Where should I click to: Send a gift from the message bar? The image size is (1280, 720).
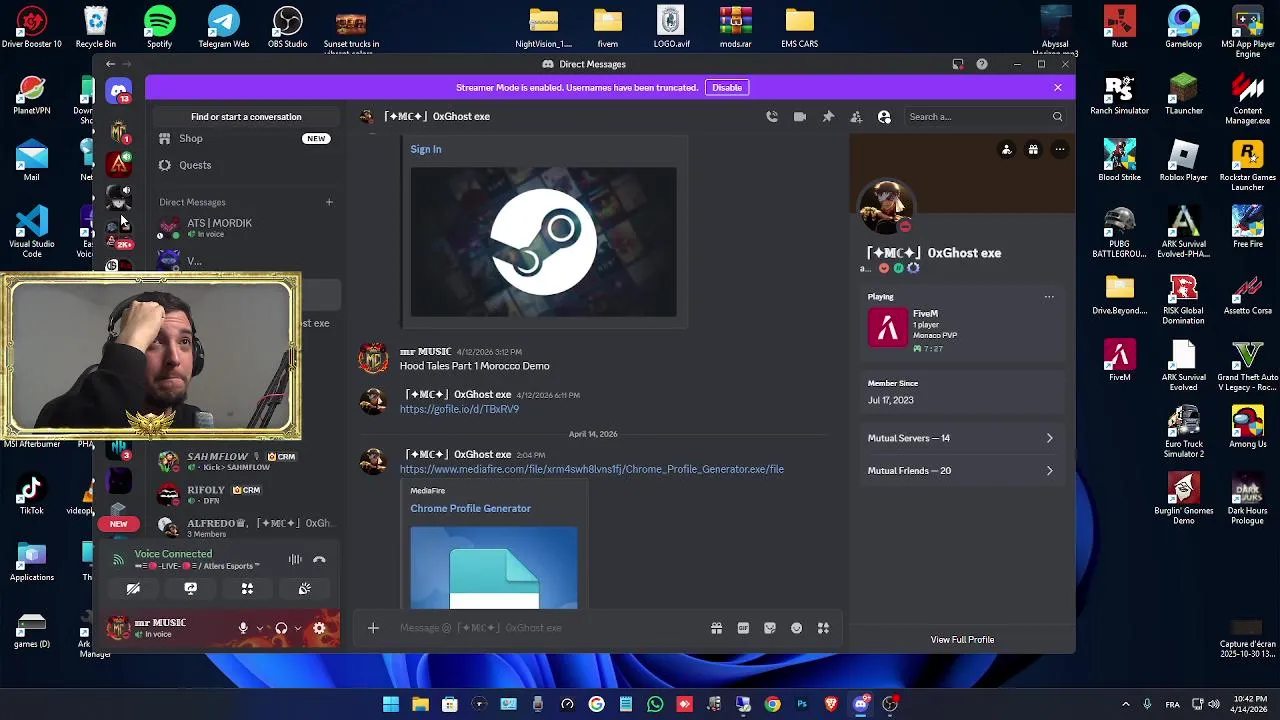coord(716,628)
